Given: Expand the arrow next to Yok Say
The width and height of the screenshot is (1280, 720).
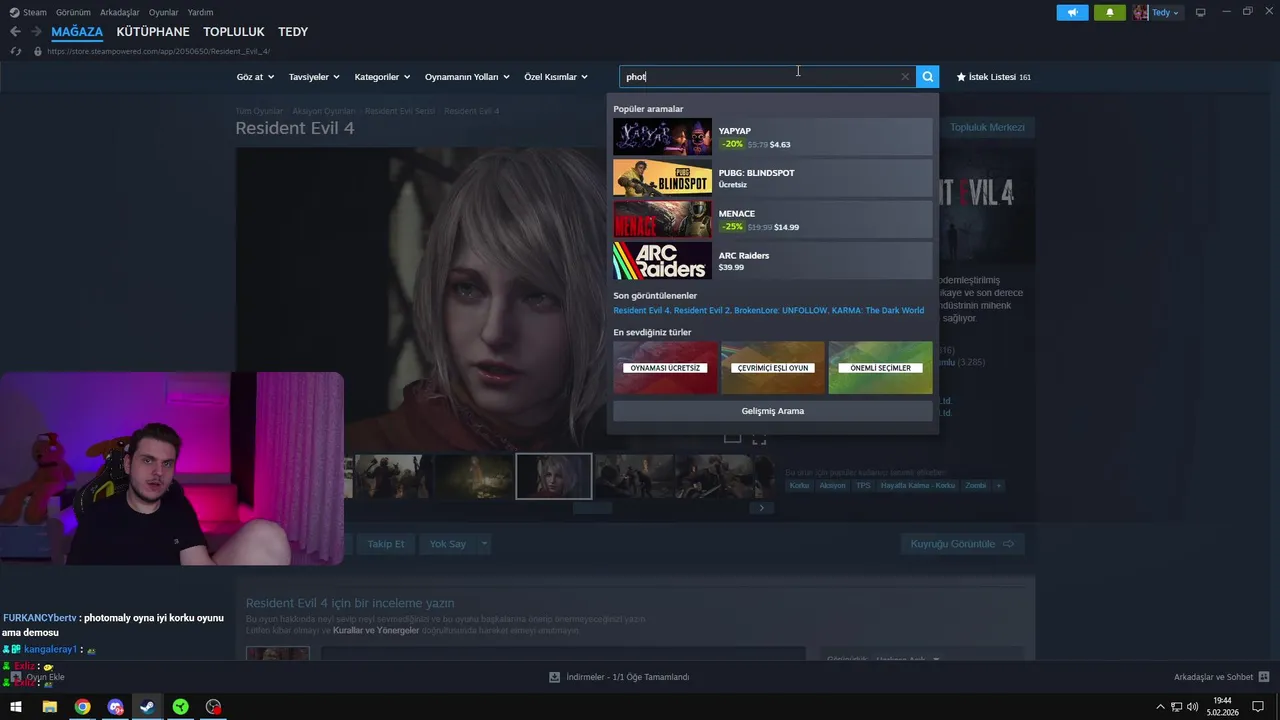Looking at the screenshot, I should [x=484, y=544].
